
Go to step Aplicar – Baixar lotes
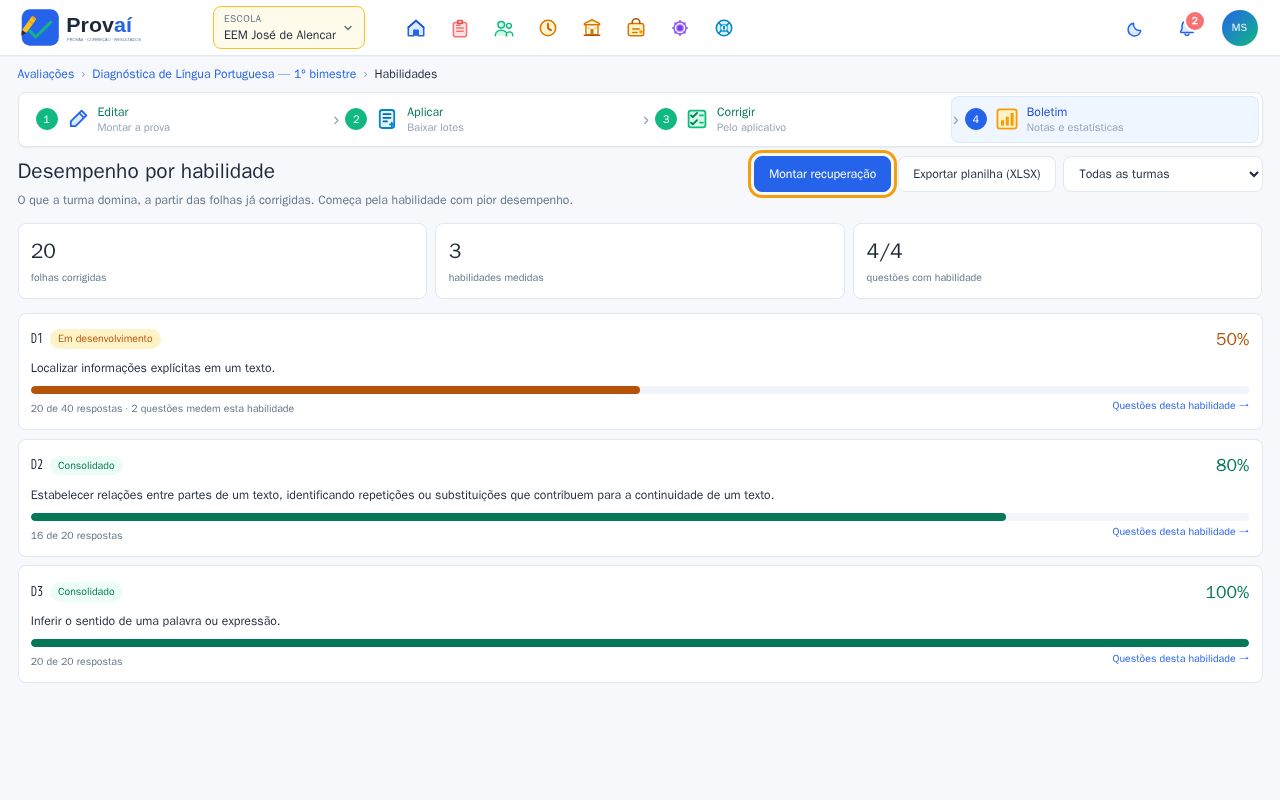click(485, 120)
